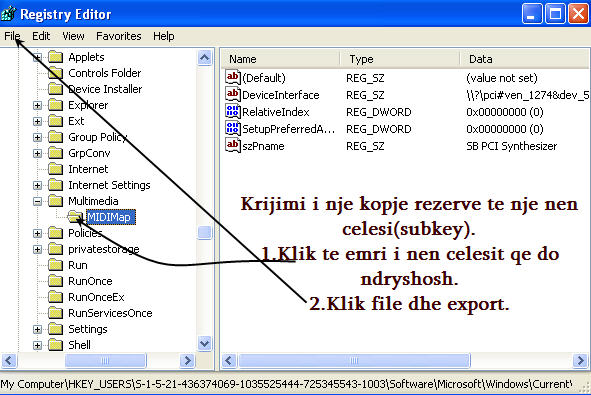Click the open MIDIMap folder icon

[x=75, y=217]
